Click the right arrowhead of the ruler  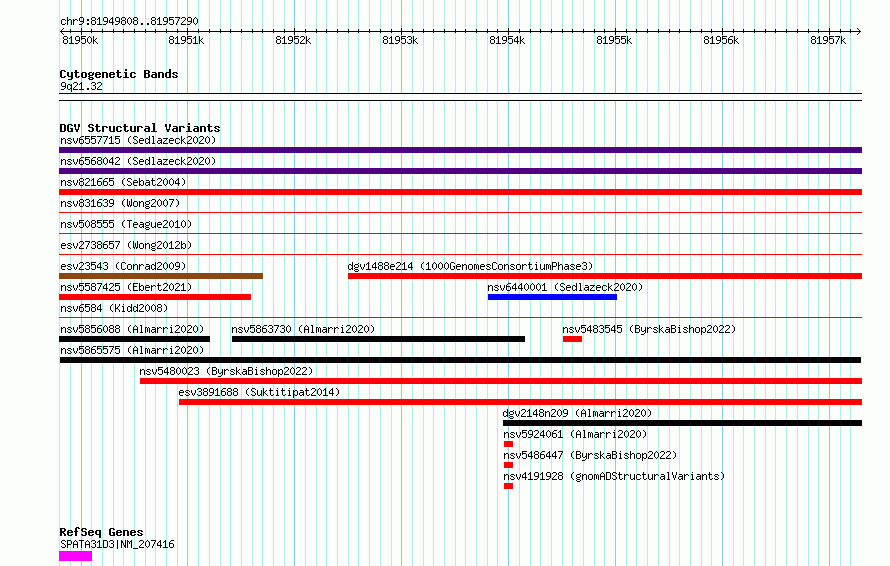(x=858, y=32)
